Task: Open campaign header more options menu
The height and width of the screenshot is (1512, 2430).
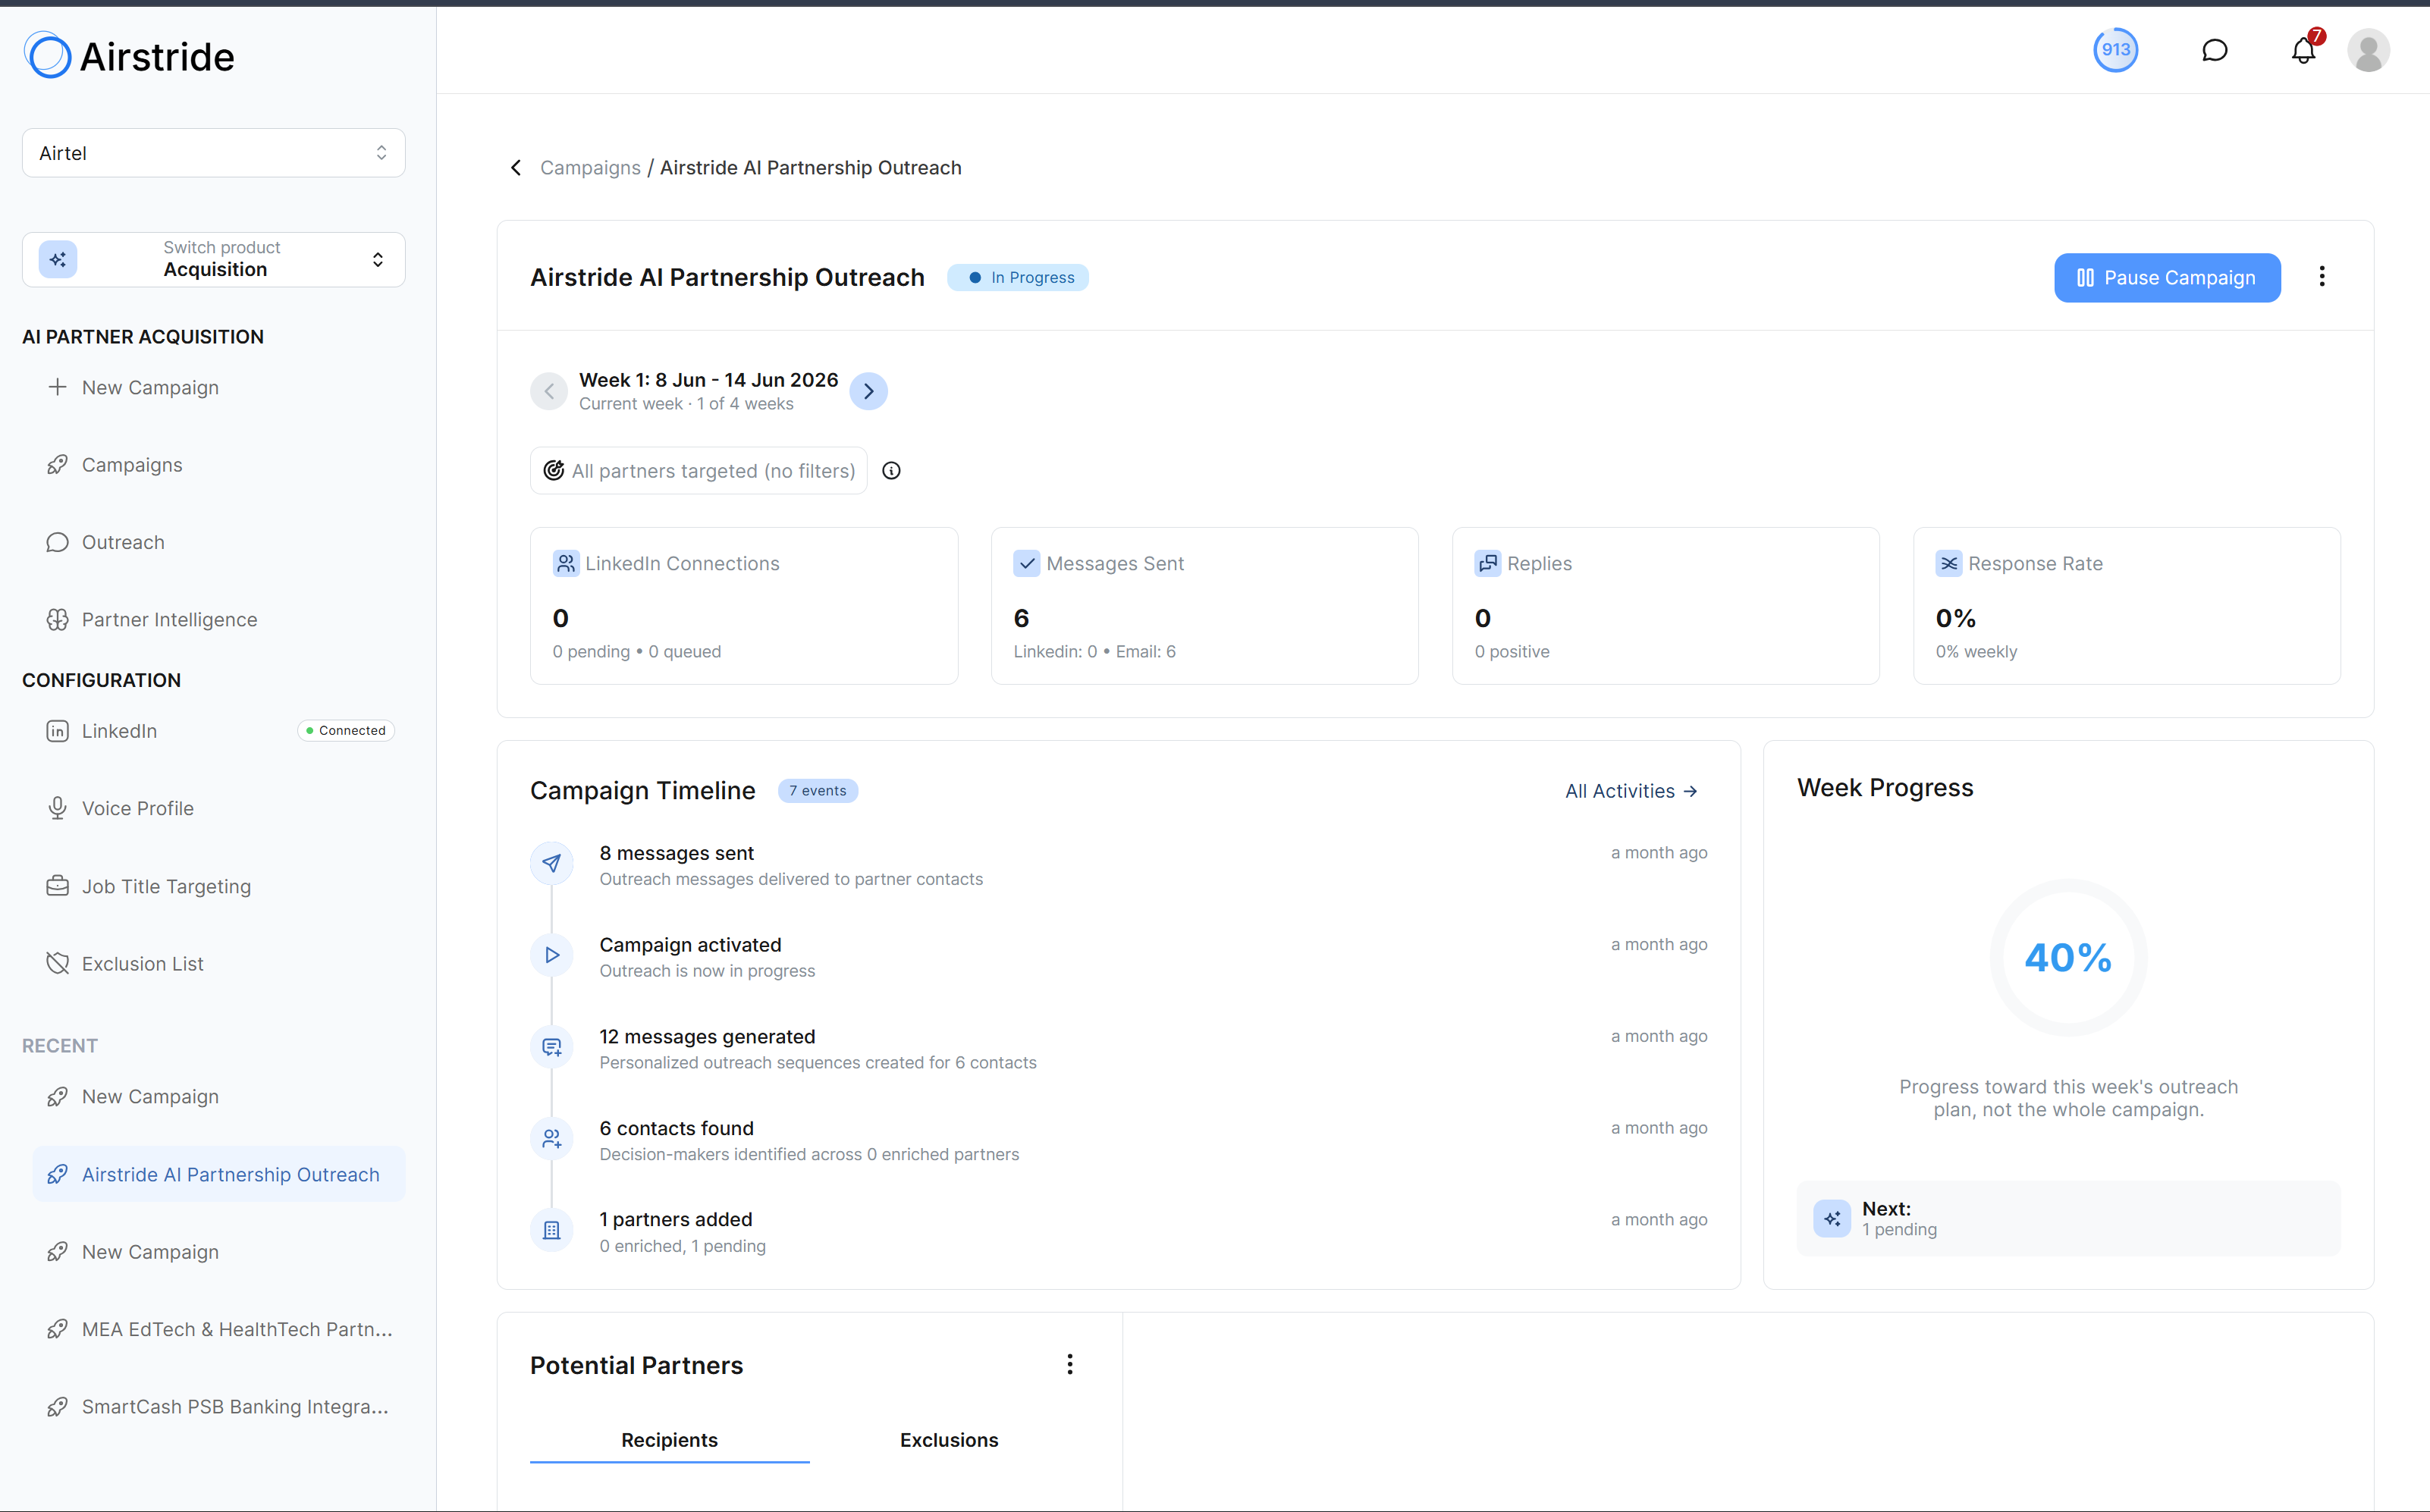Action: coord(2322,277)
